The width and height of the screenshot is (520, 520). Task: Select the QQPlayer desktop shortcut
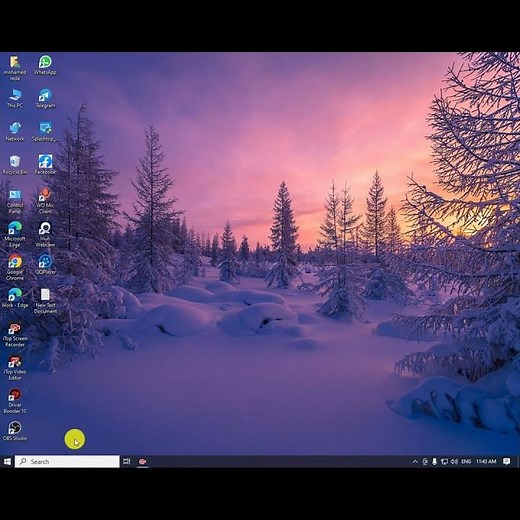[x=45, y=265]
